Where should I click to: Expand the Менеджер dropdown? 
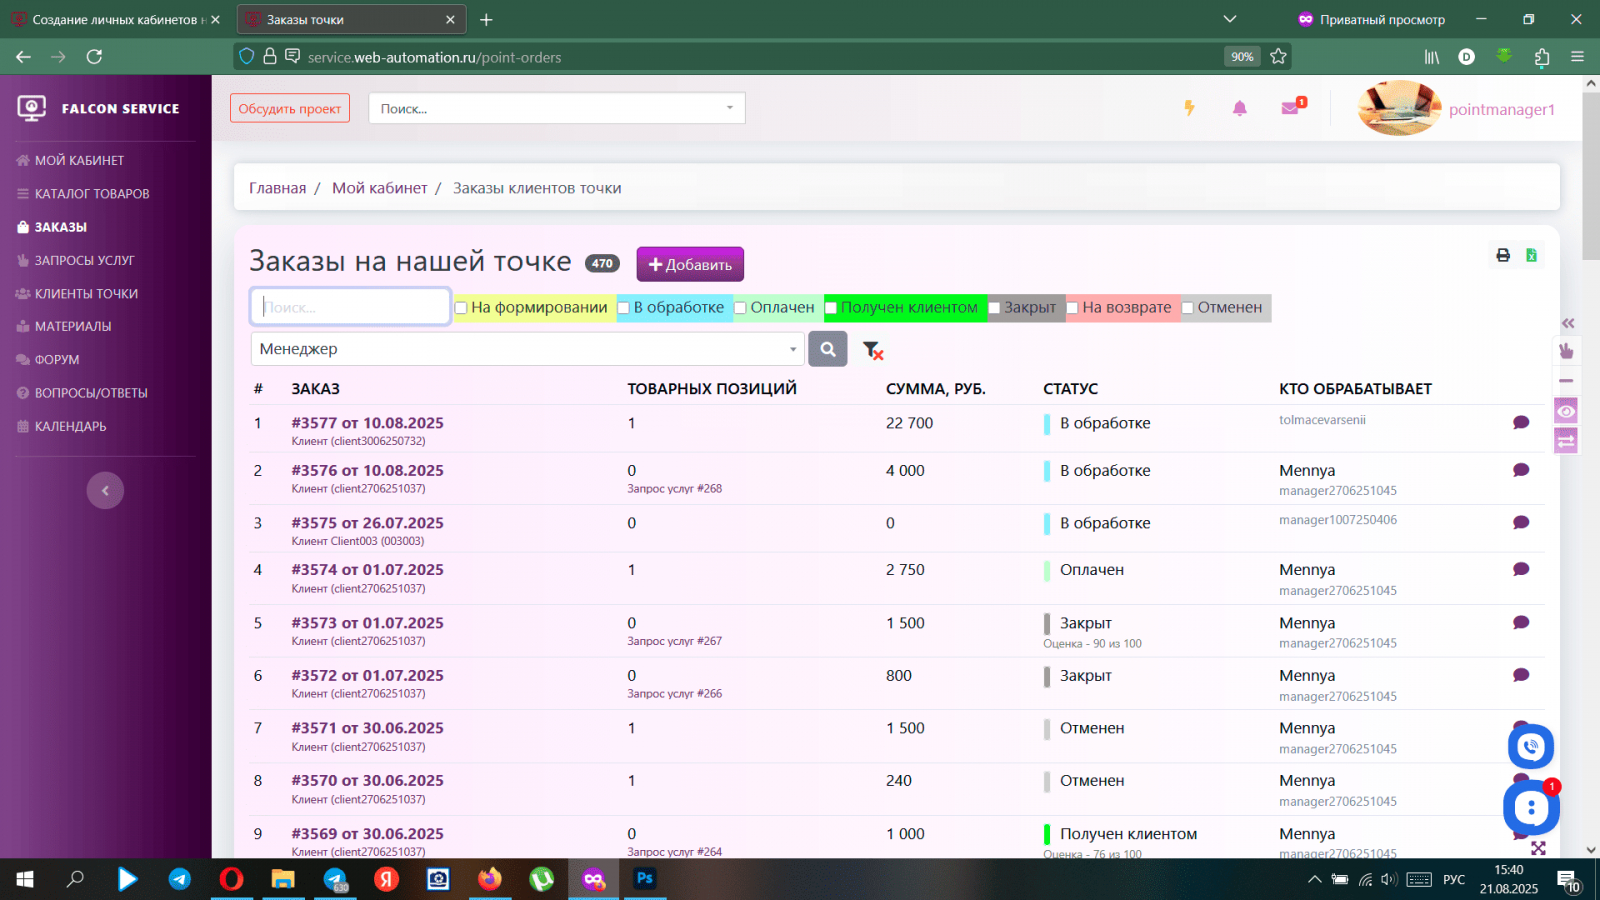pyautogui.click(x=527, y=349)
